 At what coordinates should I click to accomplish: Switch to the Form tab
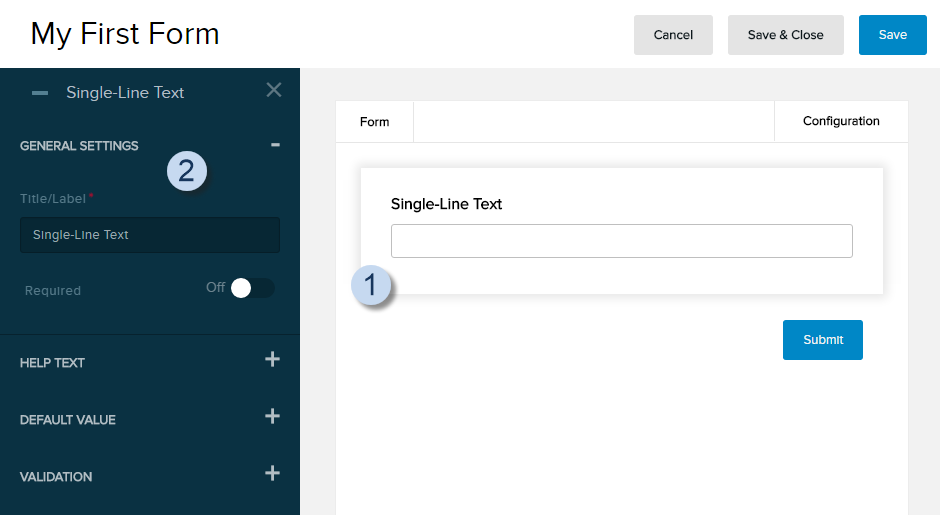pos(374,122)
